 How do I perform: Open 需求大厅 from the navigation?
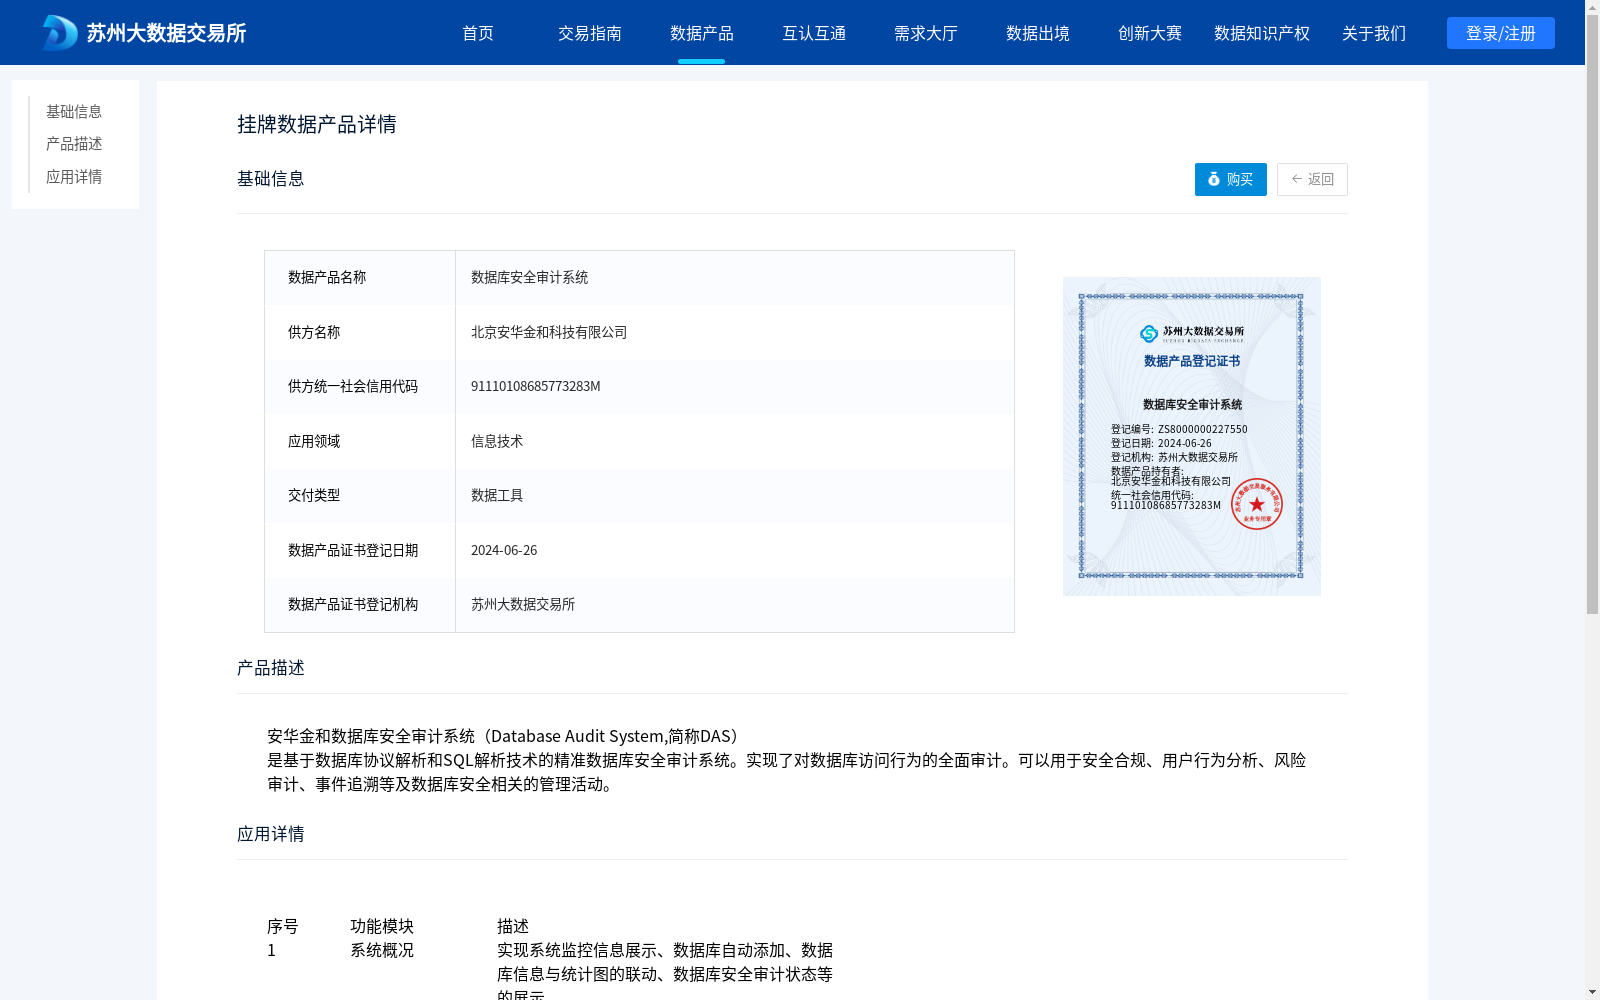tap(926, 33)
